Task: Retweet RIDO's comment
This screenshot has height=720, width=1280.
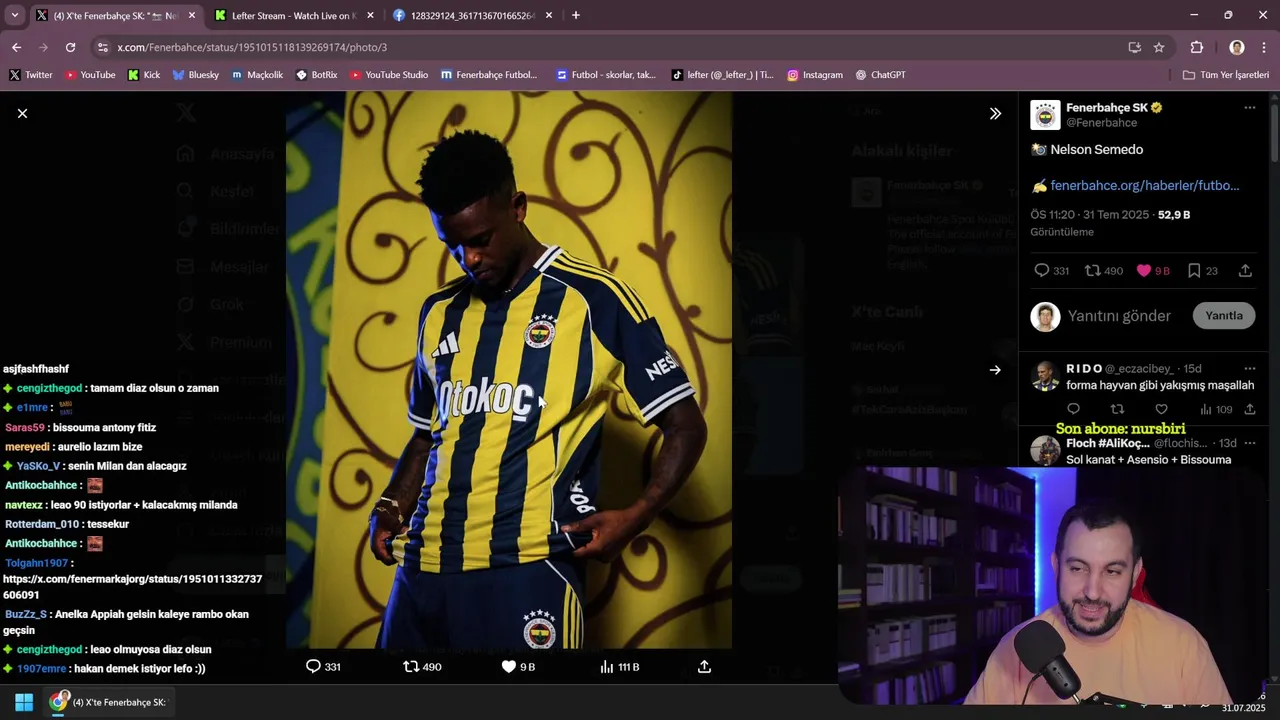Action: click(x=1117, y=409)
